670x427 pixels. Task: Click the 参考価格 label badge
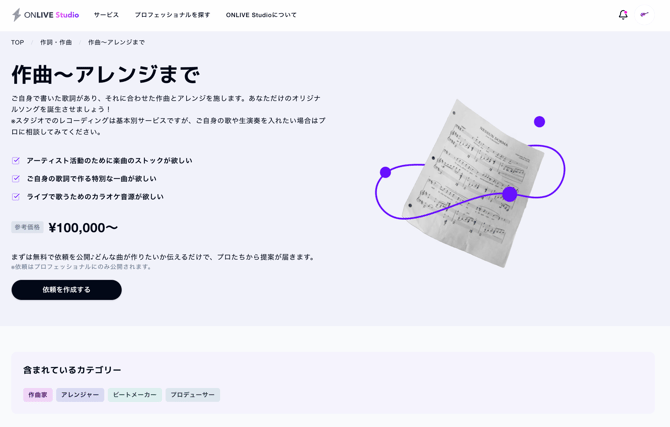click(27, 227)
